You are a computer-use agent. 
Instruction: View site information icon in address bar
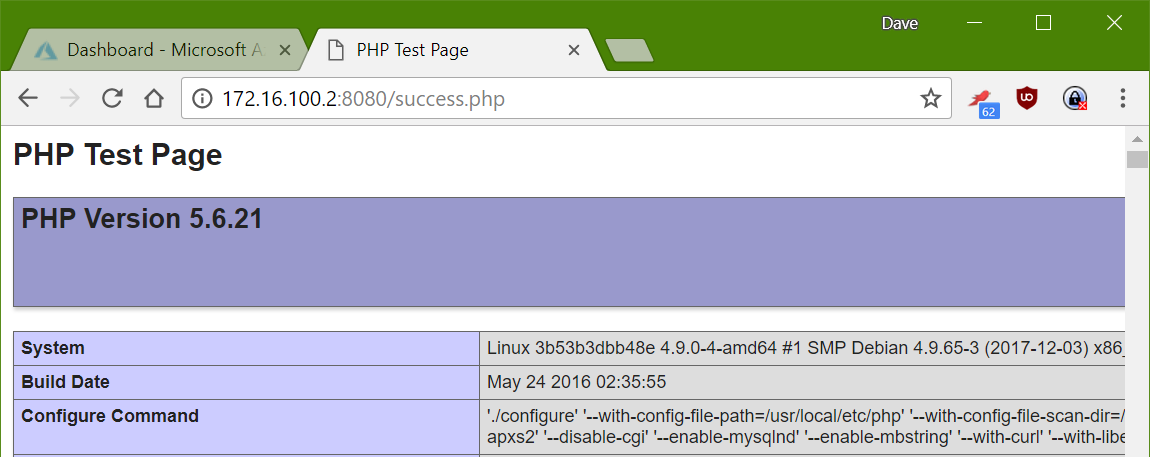202,98
